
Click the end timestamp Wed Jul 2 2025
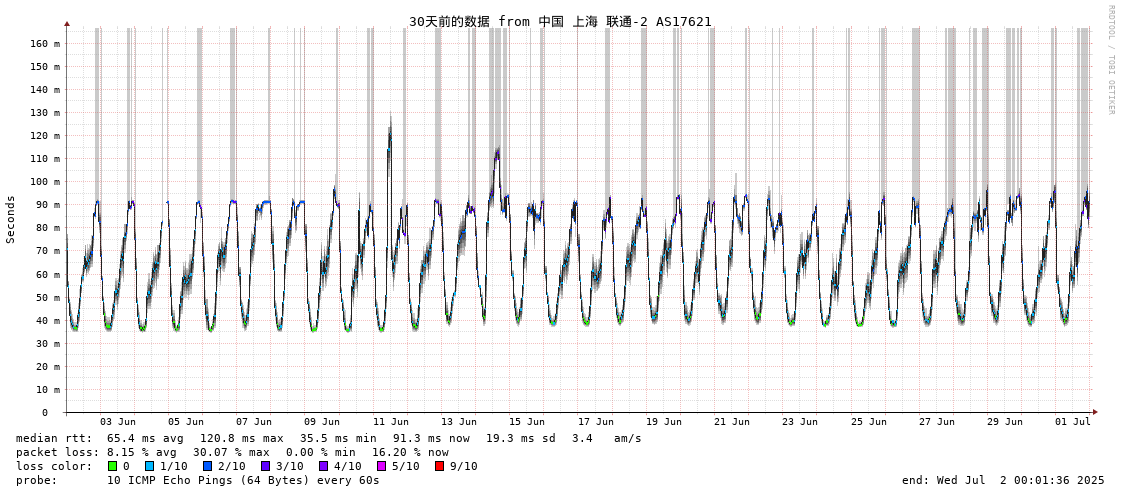click(x=1003, y=480)
